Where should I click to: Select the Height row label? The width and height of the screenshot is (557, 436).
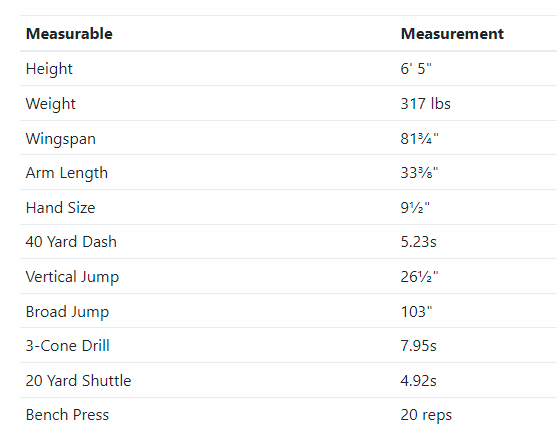(x=49, y=69)
